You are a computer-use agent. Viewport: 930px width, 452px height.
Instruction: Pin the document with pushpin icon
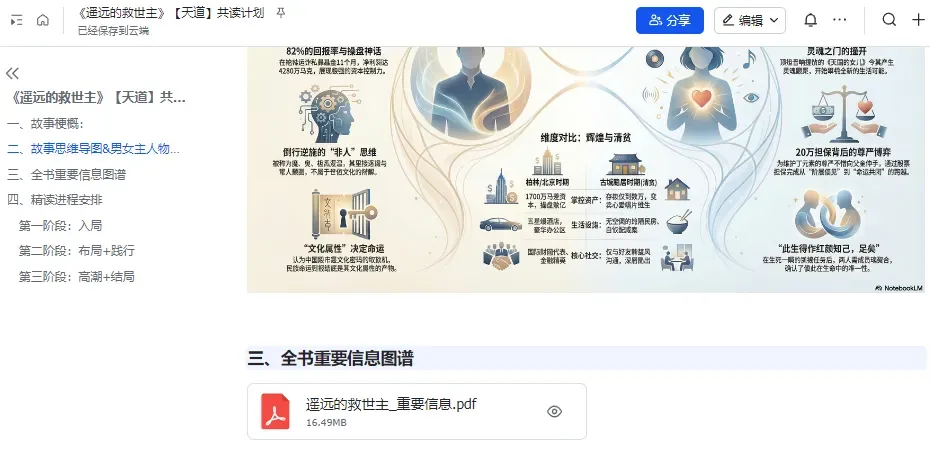281,13
